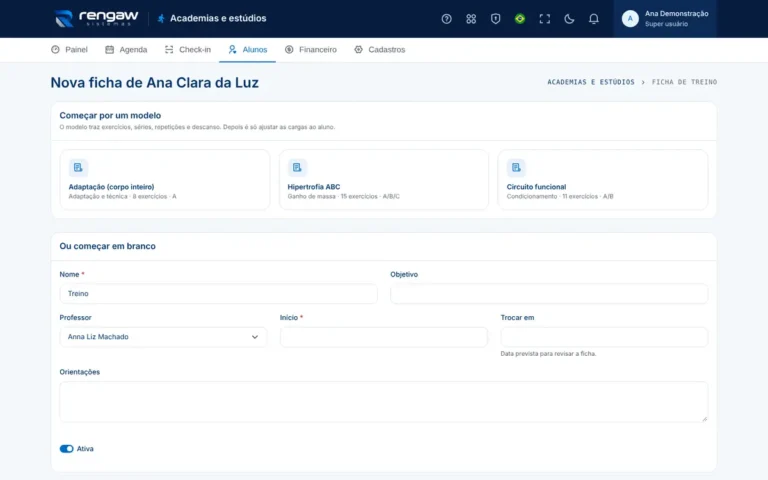Click the Objetivo input field
768x480 pixels.
[549, 294]
